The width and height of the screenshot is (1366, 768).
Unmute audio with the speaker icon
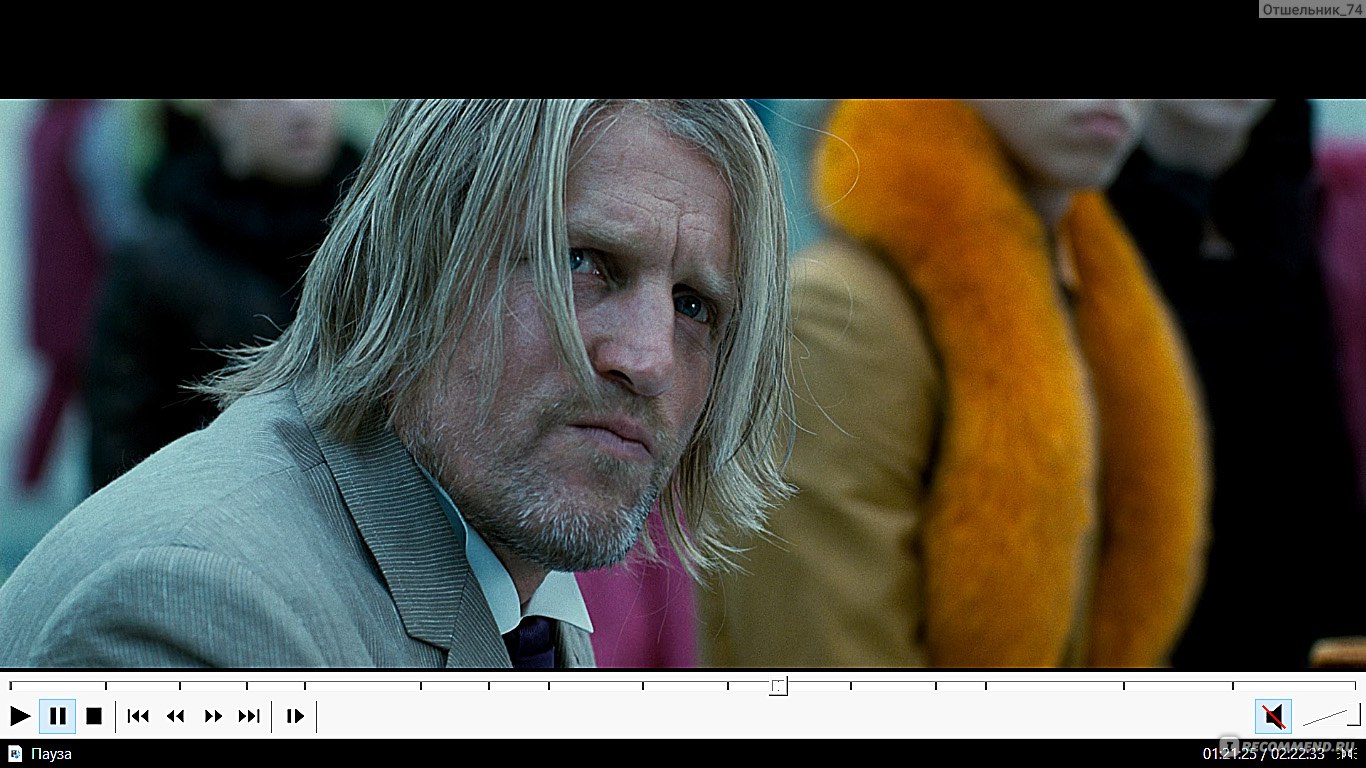[x=1273, y=716]
